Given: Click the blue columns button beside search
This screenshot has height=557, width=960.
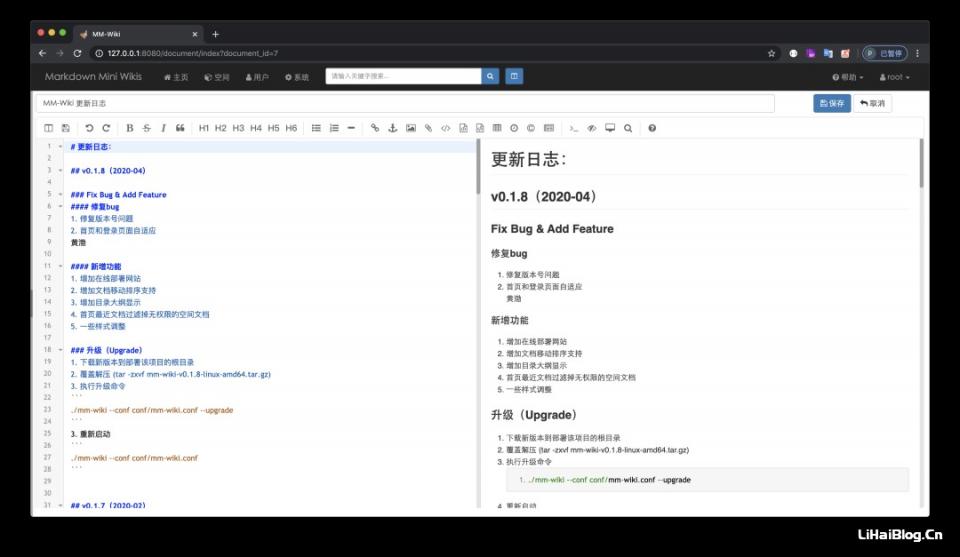Looking at the screenshot, I should [x=514, y=77].
